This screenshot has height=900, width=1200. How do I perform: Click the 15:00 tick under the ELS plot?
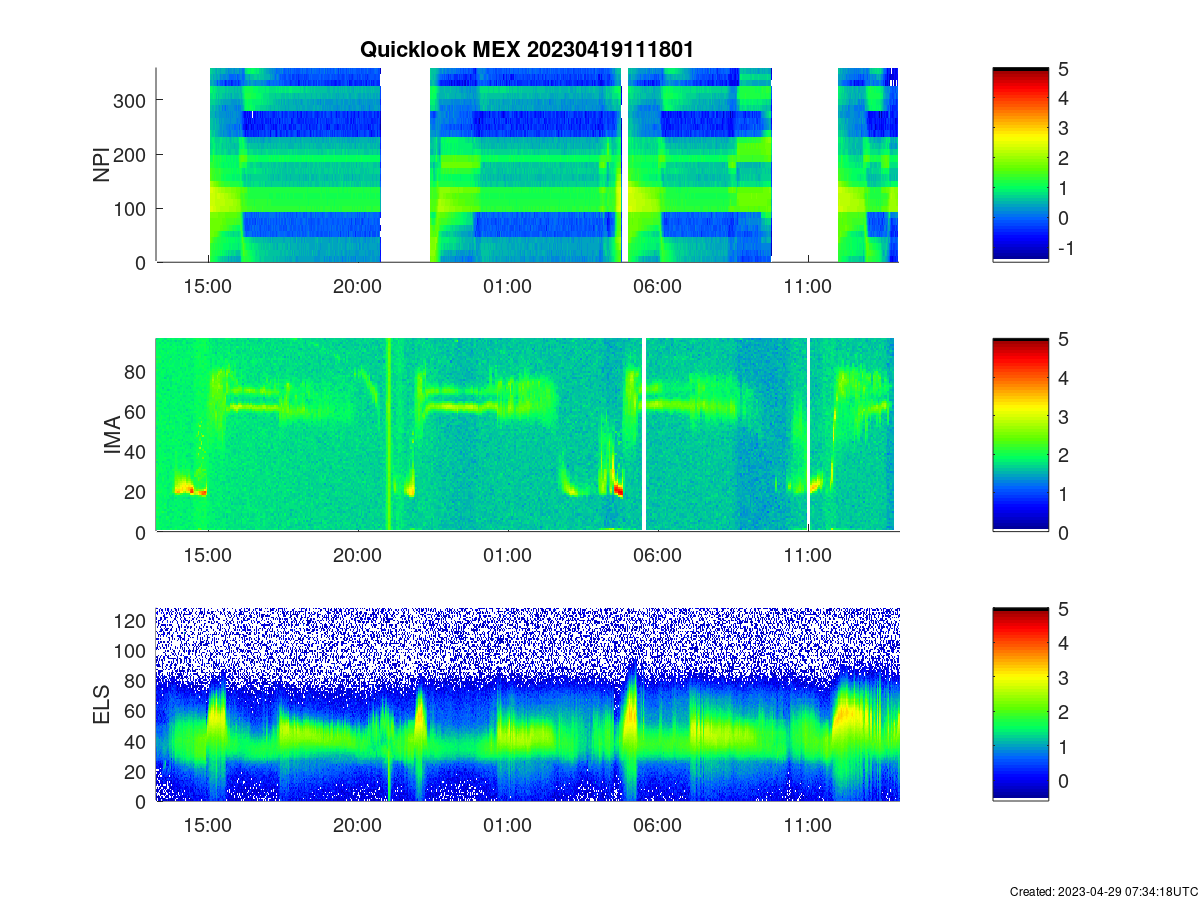click(208, 826)
